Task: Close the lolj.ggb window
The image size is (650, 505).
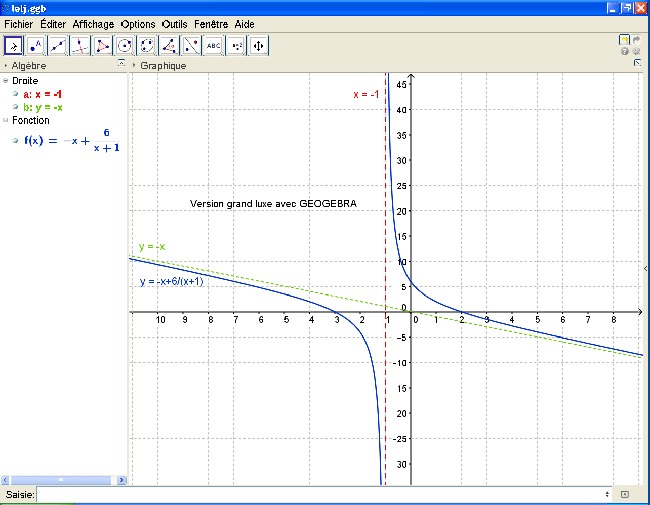Action: tap(641, 8)
